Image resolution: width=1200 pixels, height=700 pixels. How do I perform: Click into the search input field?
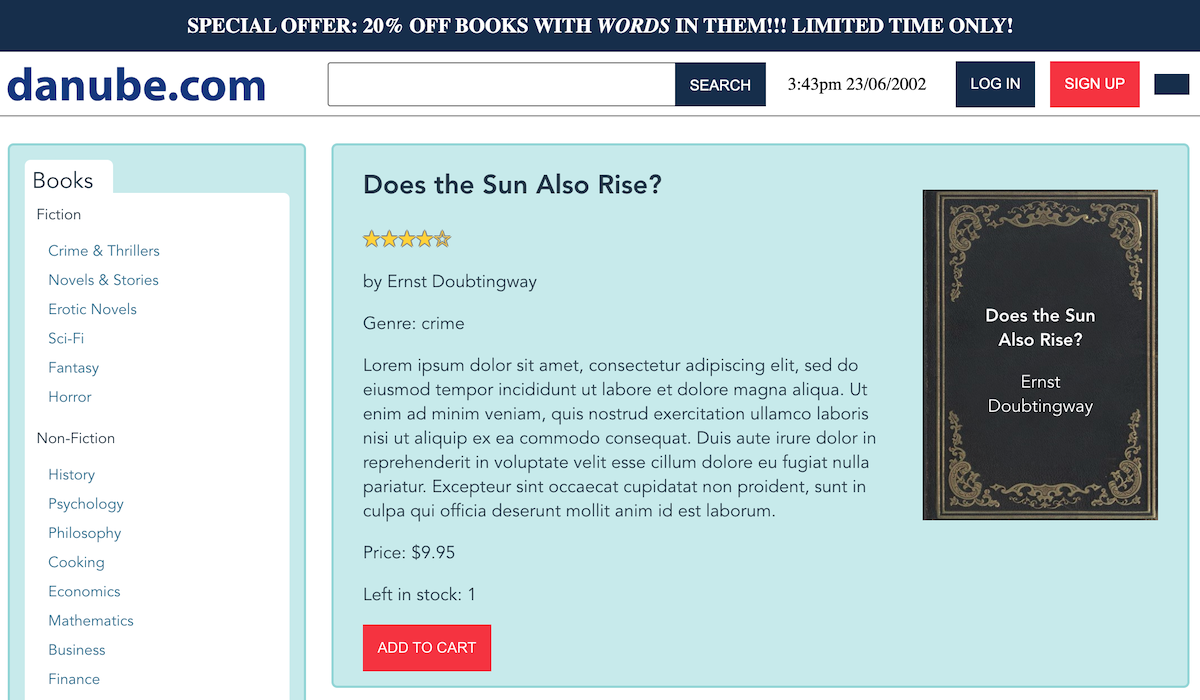click(502, 85)
